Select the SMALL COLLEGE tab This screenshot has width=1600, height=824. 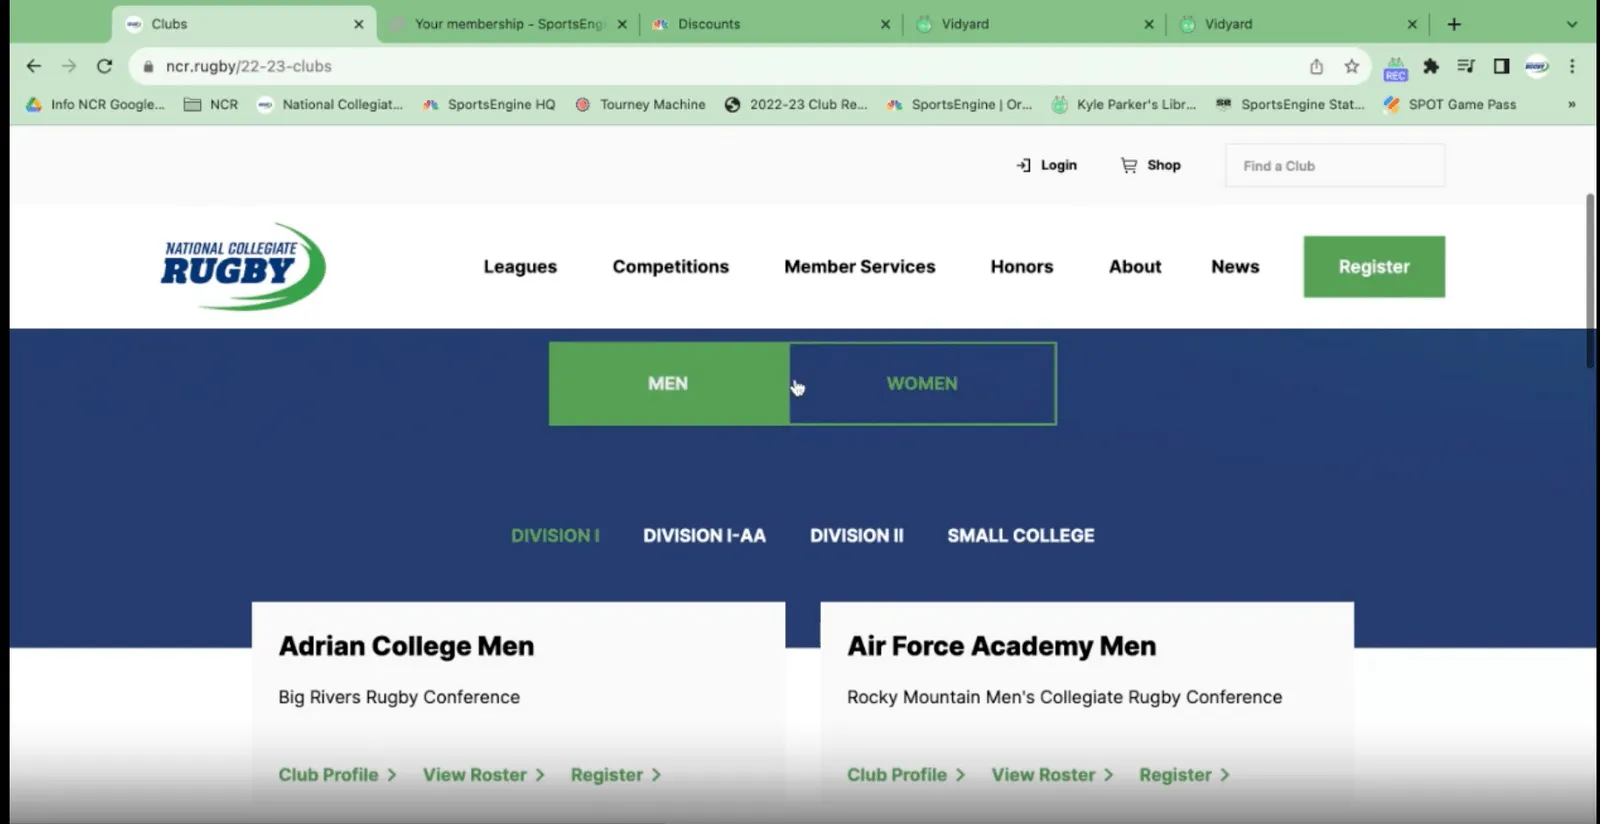[x=1021, y=536]
